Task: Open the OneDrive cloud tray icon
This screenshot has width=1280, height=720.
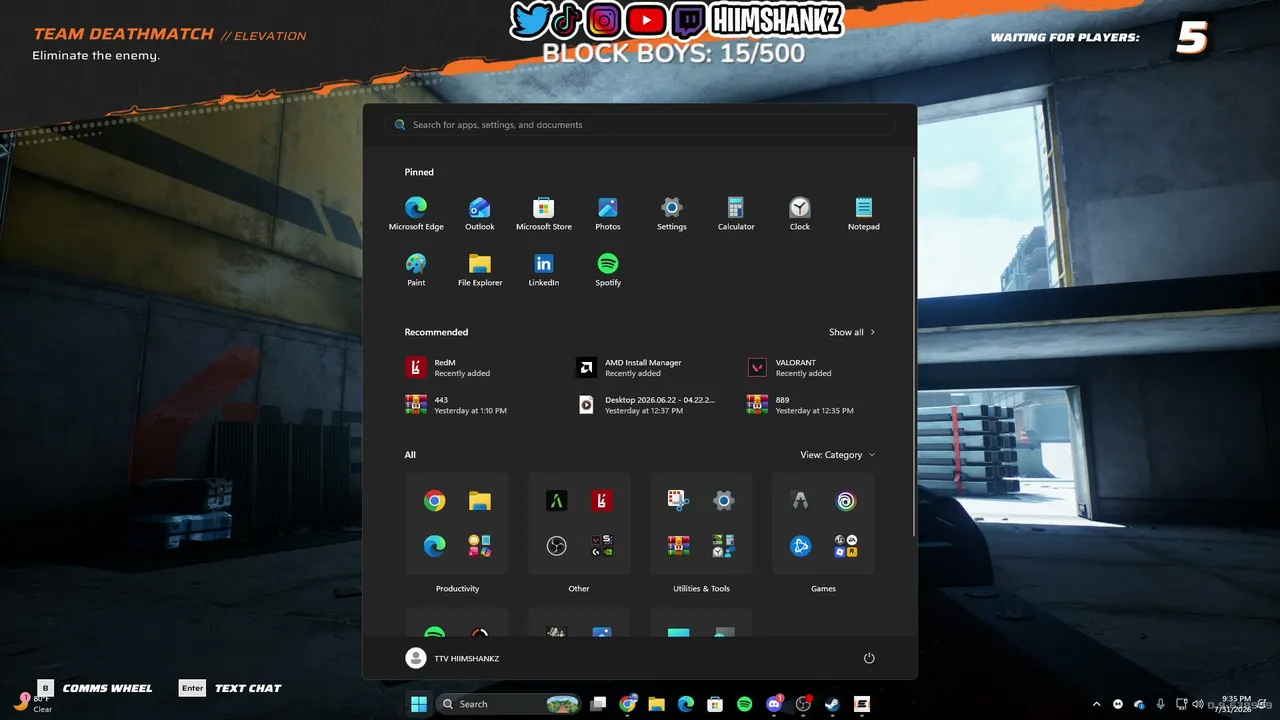Action: coord(1139,704)
